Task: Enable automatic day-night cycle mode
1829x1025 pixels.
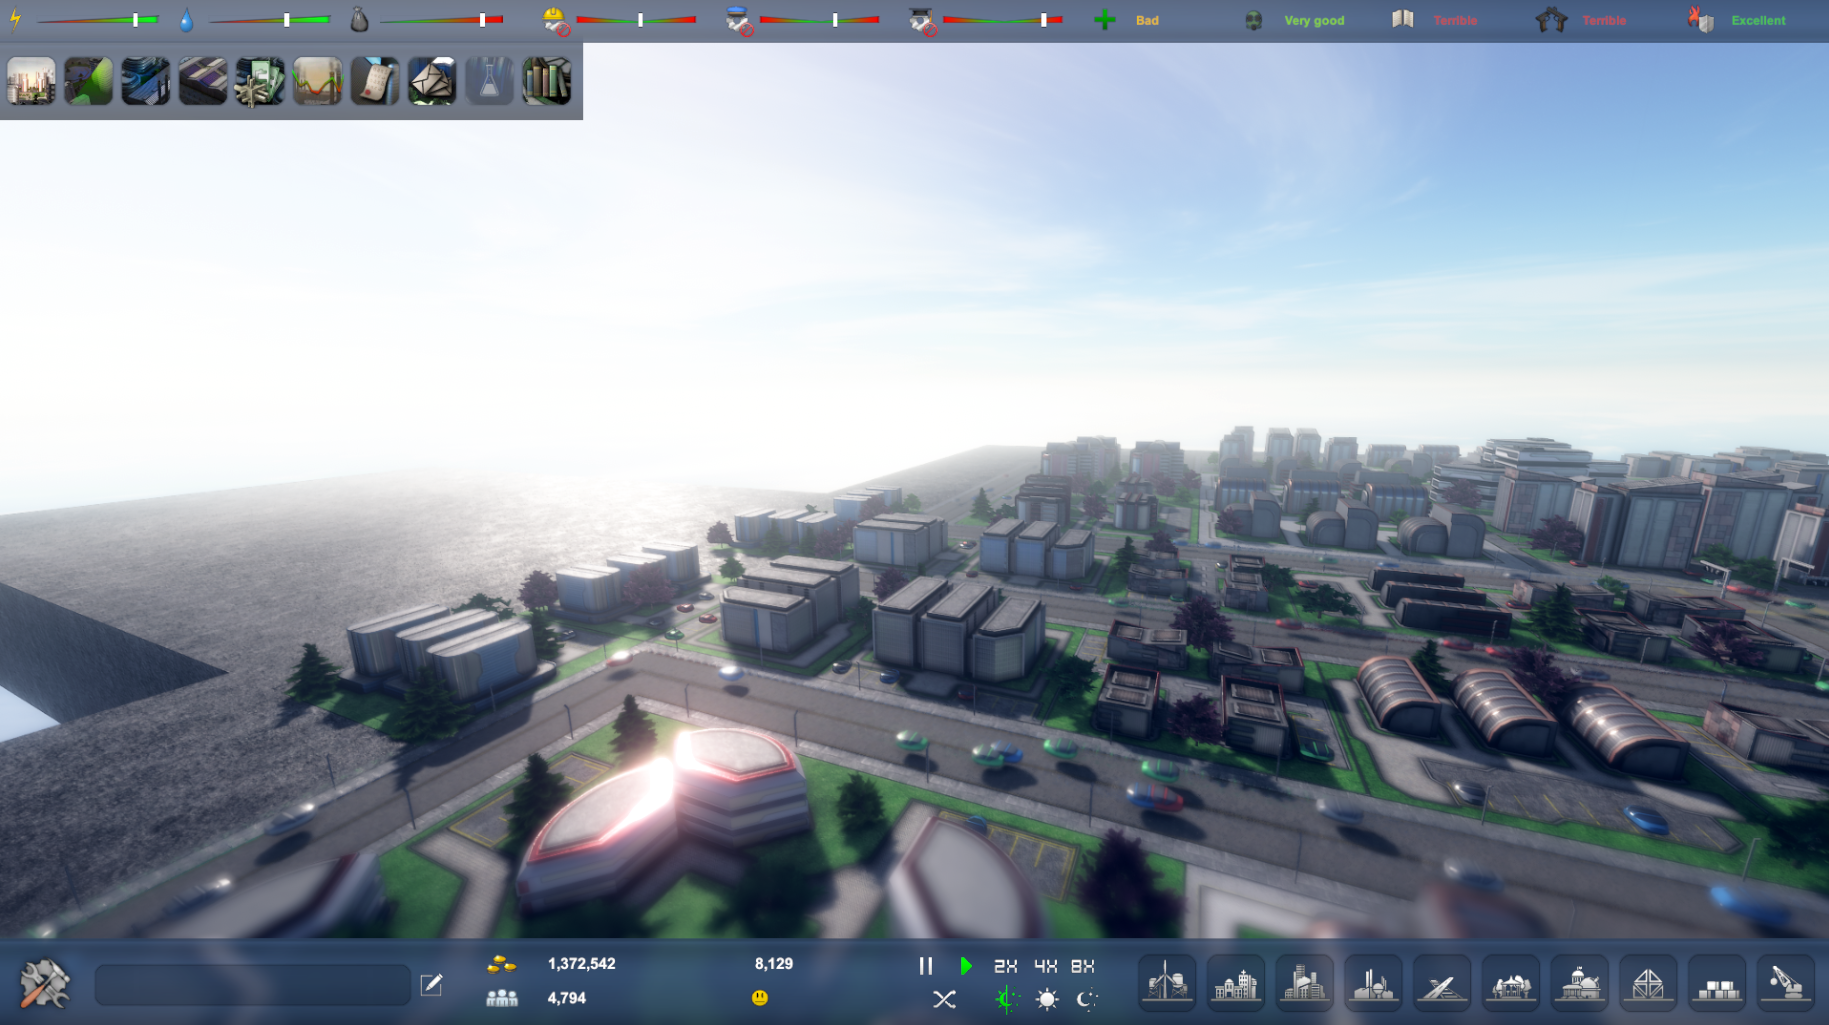Action: (x=1006, y=999)
